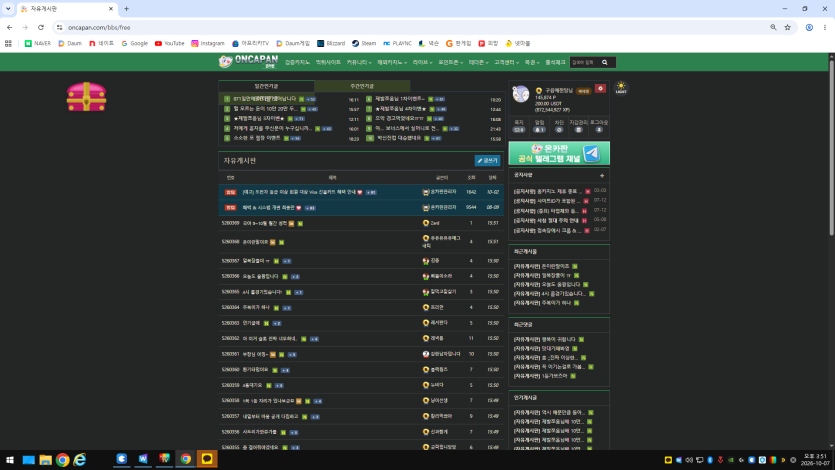The width and height of the screenshot is (835, 470).
Task: Open the 해외카지노 dropdown menu
Action: tap(392, 62)
